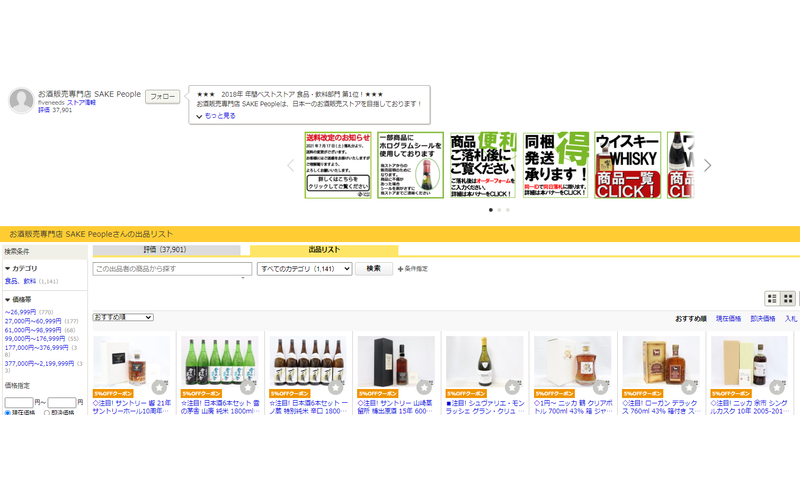Open the 商品ご落札後にご覧ください banner
This screenshot has width=800, height=500.
tap(483, 165)
